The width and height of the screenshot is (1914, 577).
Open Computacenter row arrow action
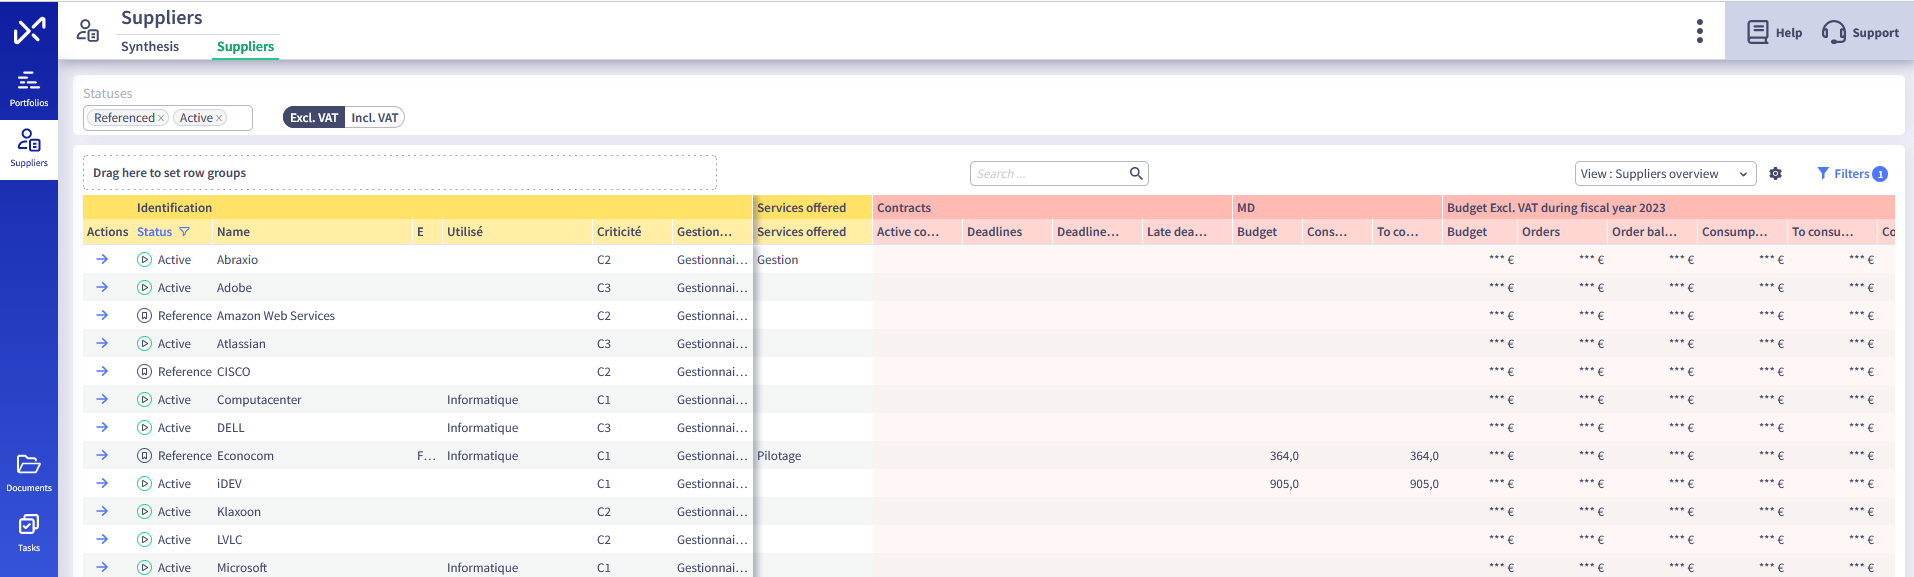tap(102, 399)
